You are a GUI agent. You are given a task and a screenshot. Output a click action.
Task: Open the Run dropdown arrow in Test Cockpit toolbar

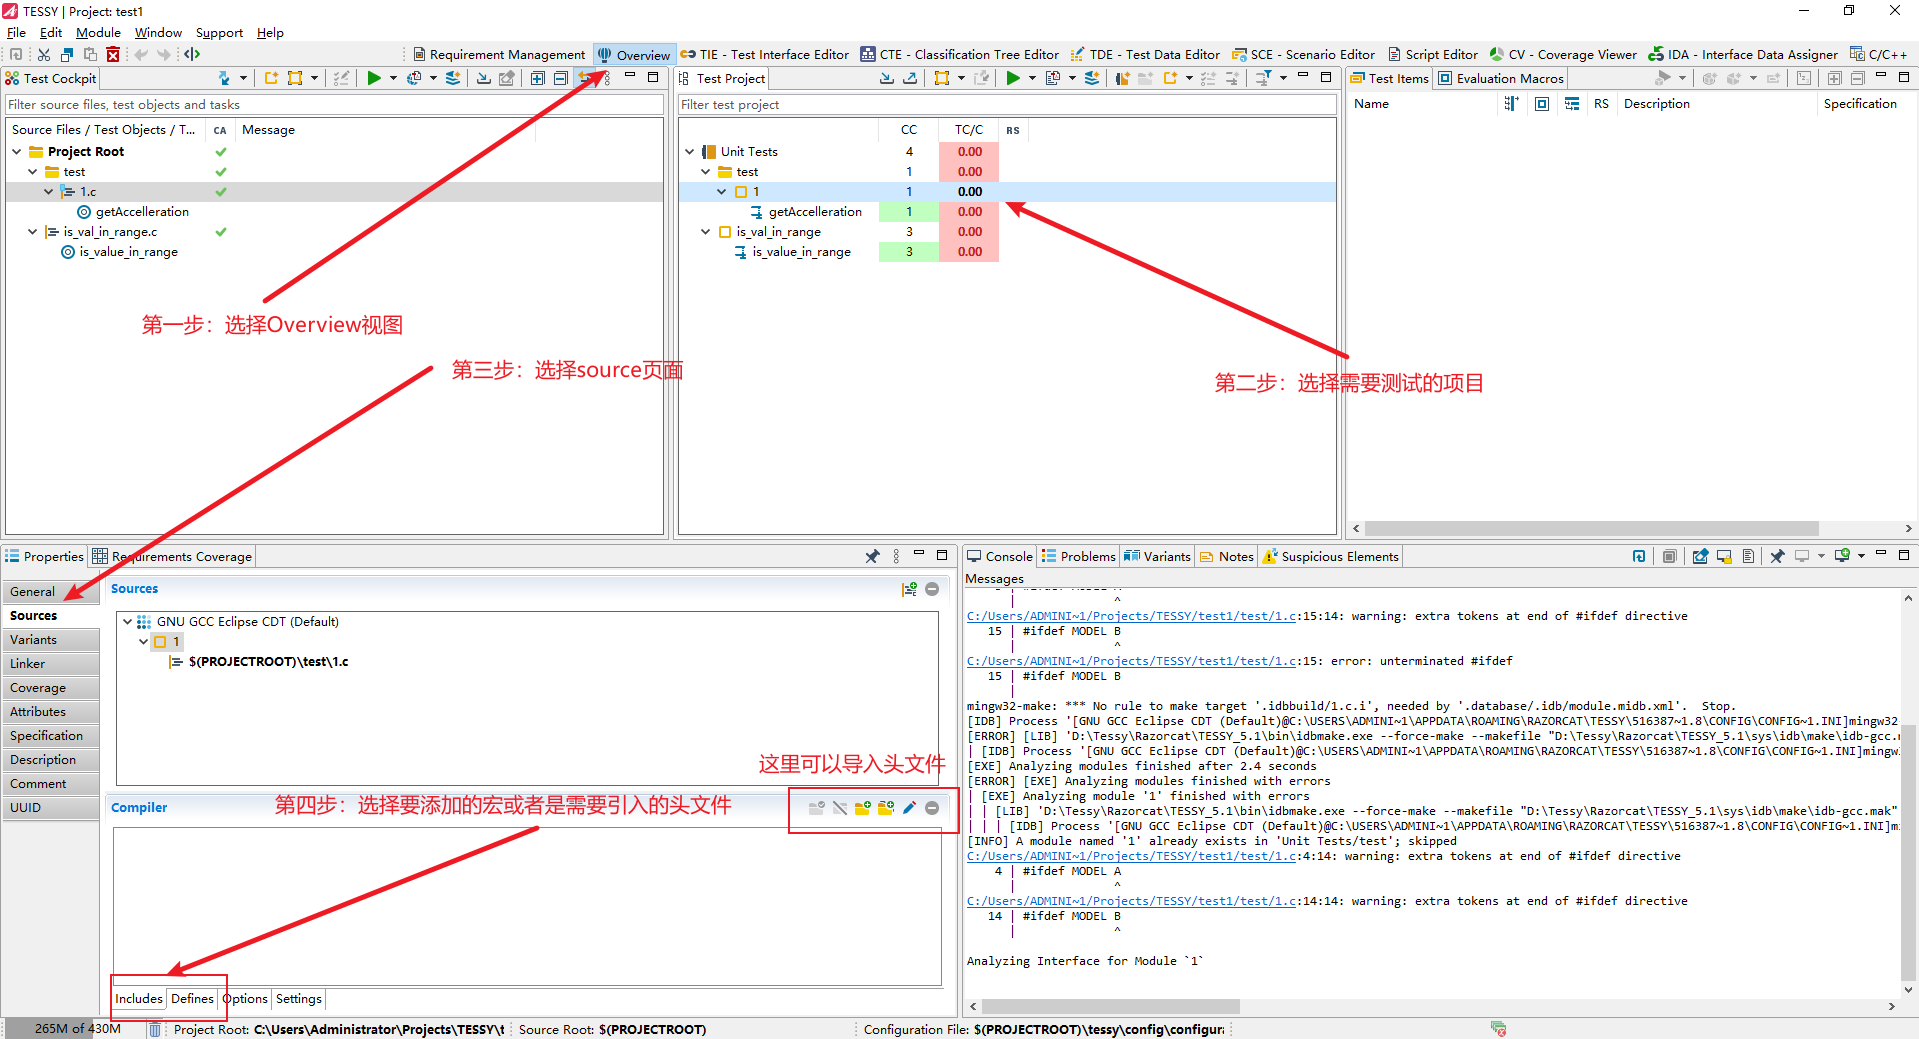393,78
